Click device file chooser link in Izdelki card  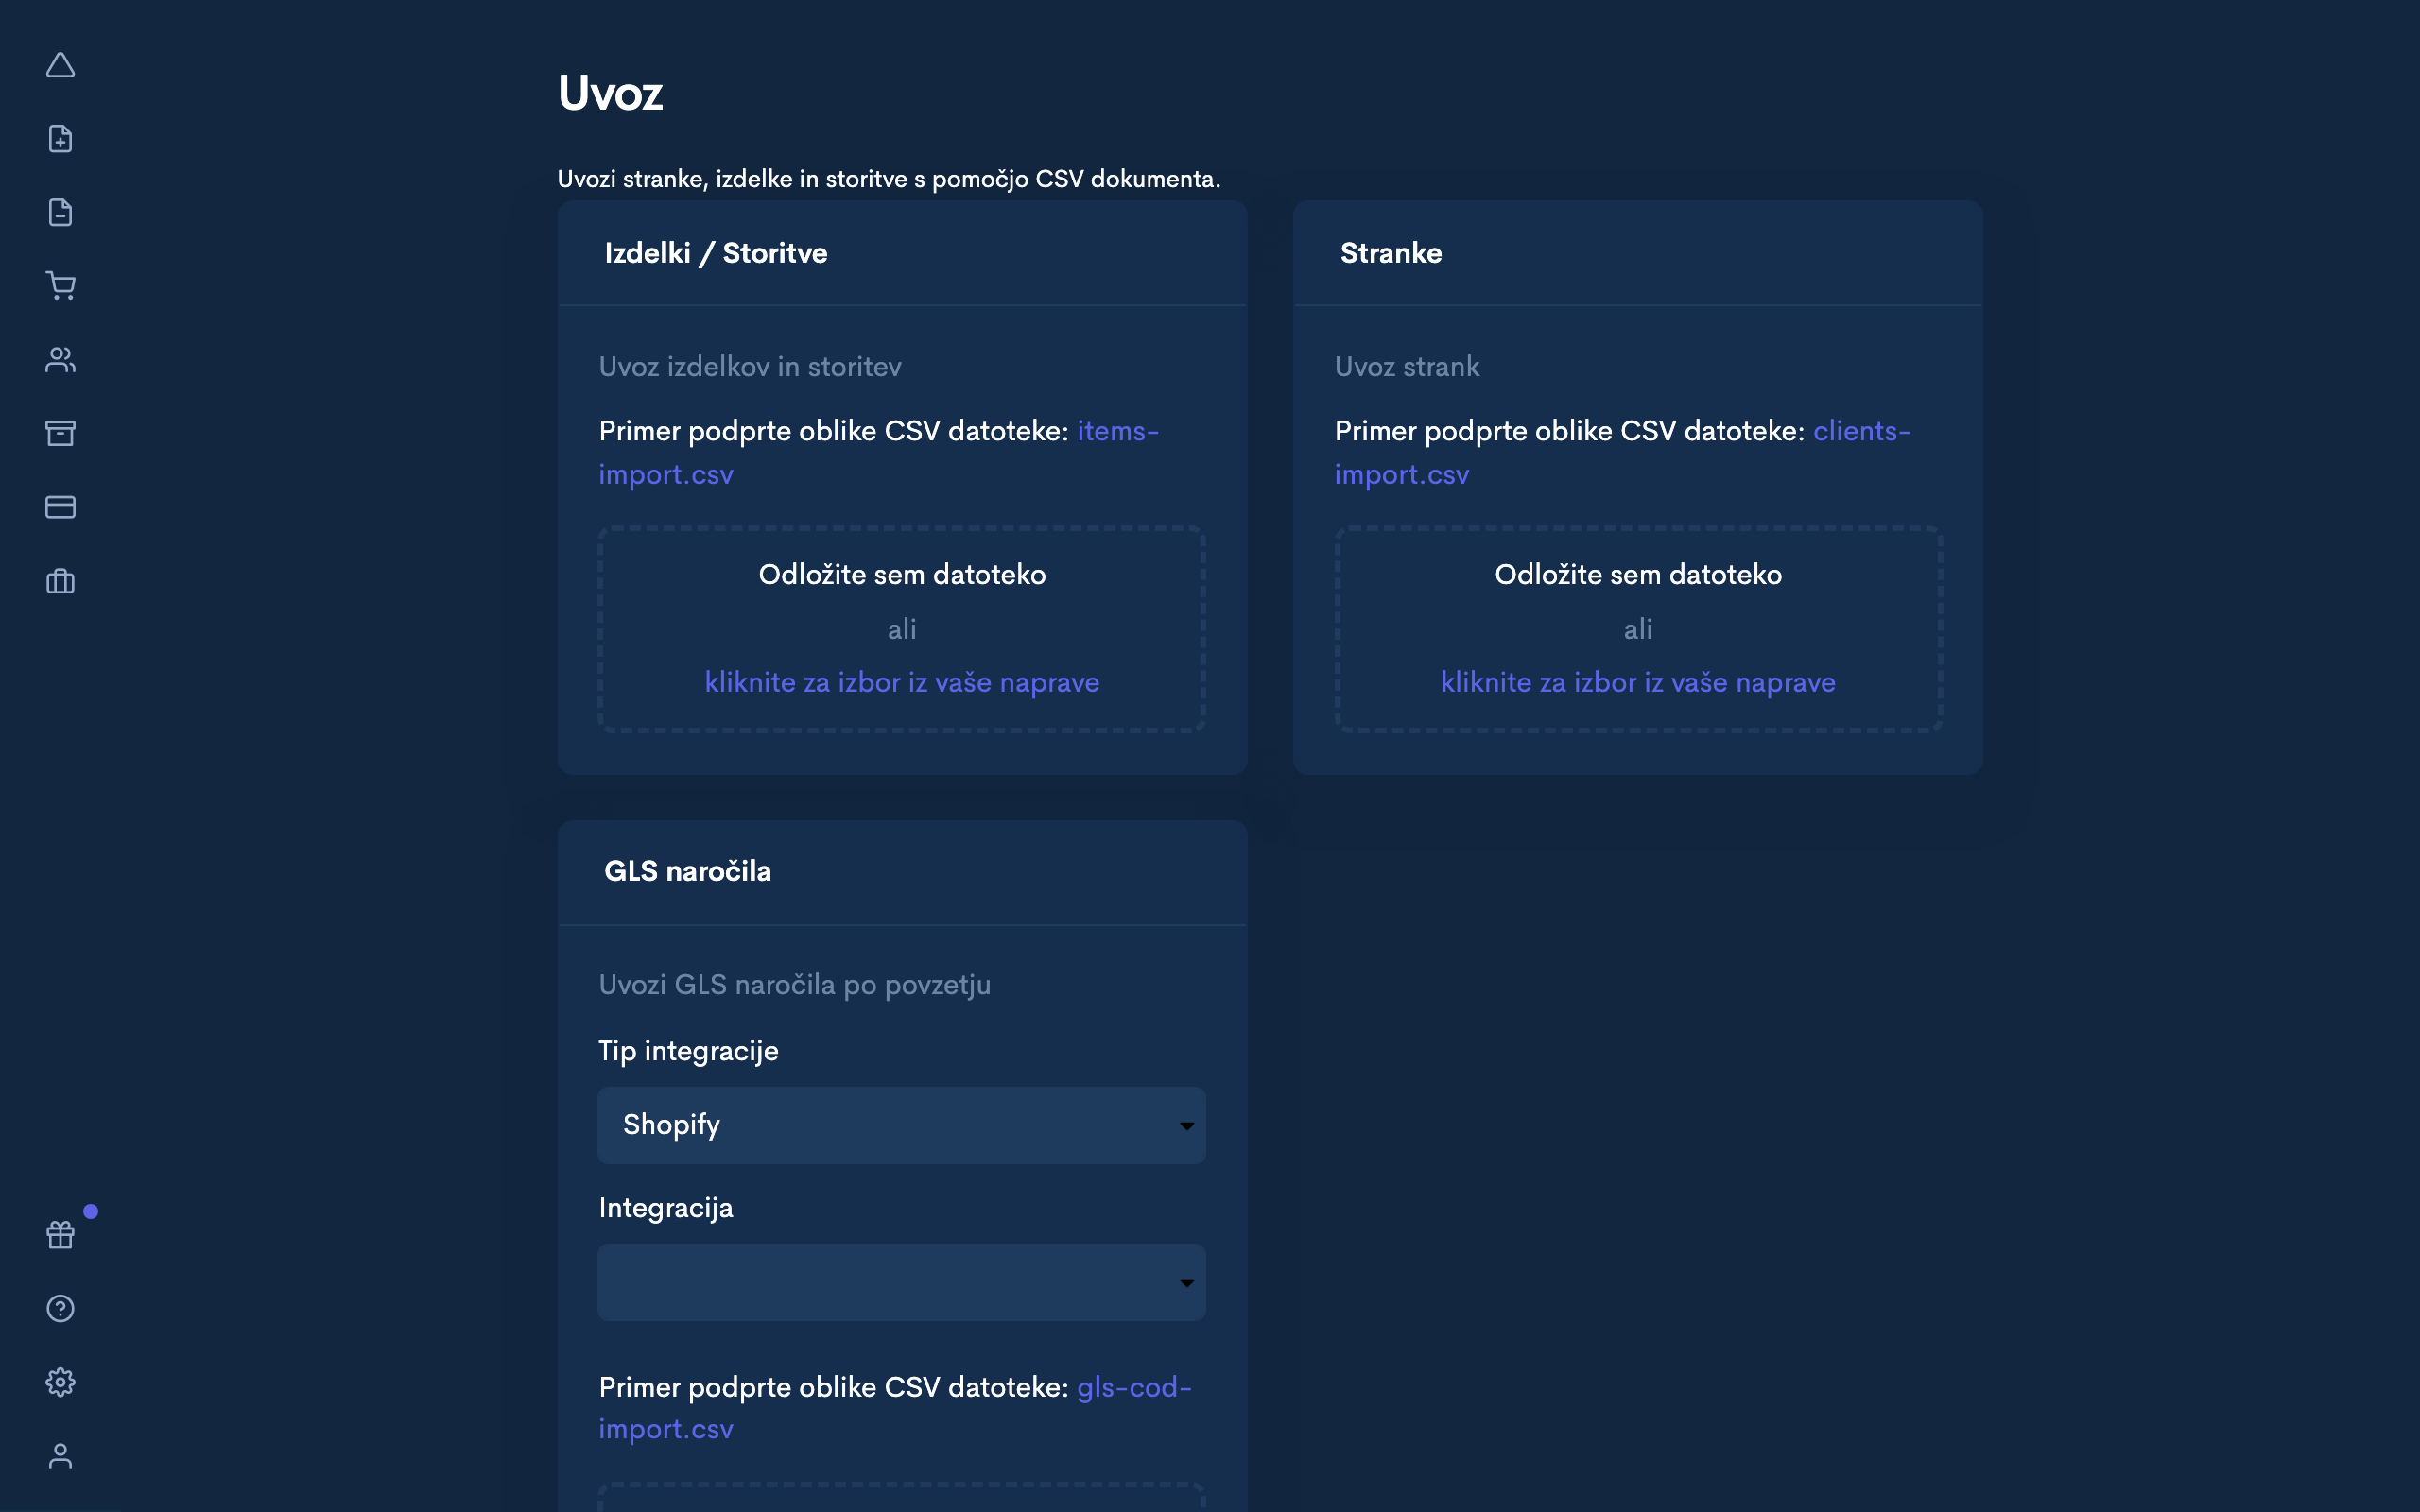[x=901, y=682]
